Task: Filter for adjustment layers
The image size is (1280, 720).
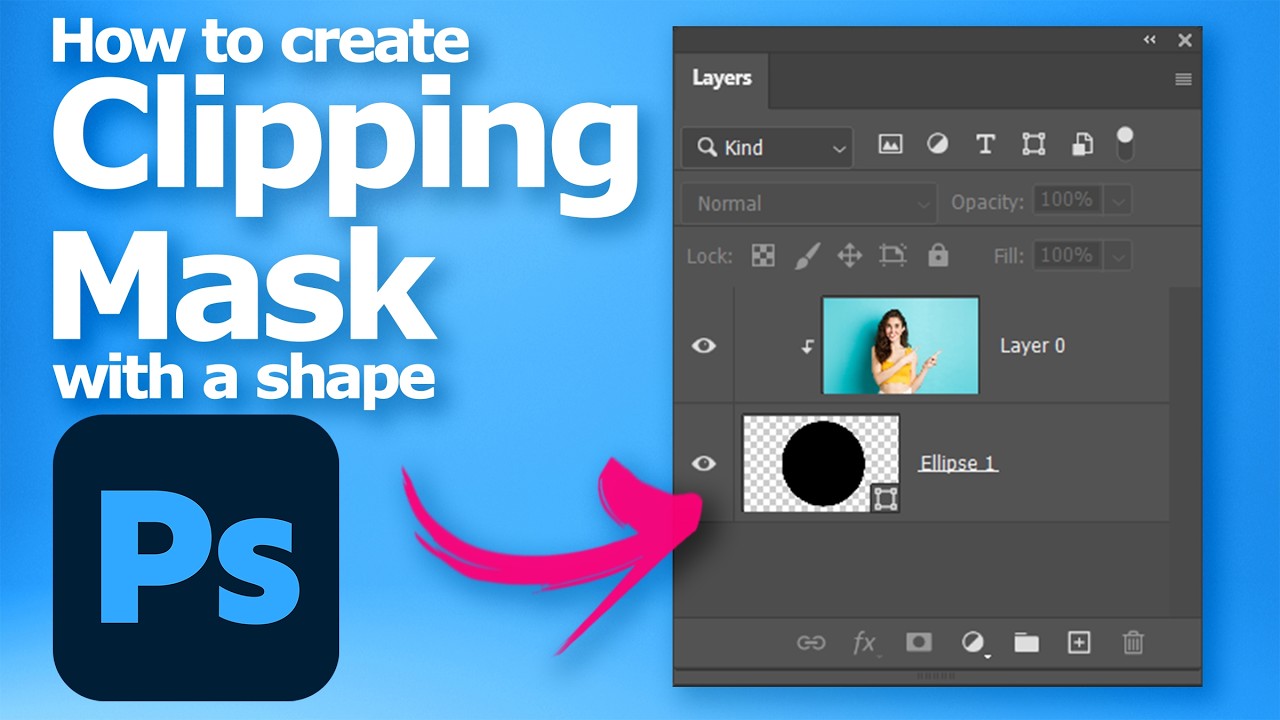Action: pyautogui.click(x=937, y=144)
